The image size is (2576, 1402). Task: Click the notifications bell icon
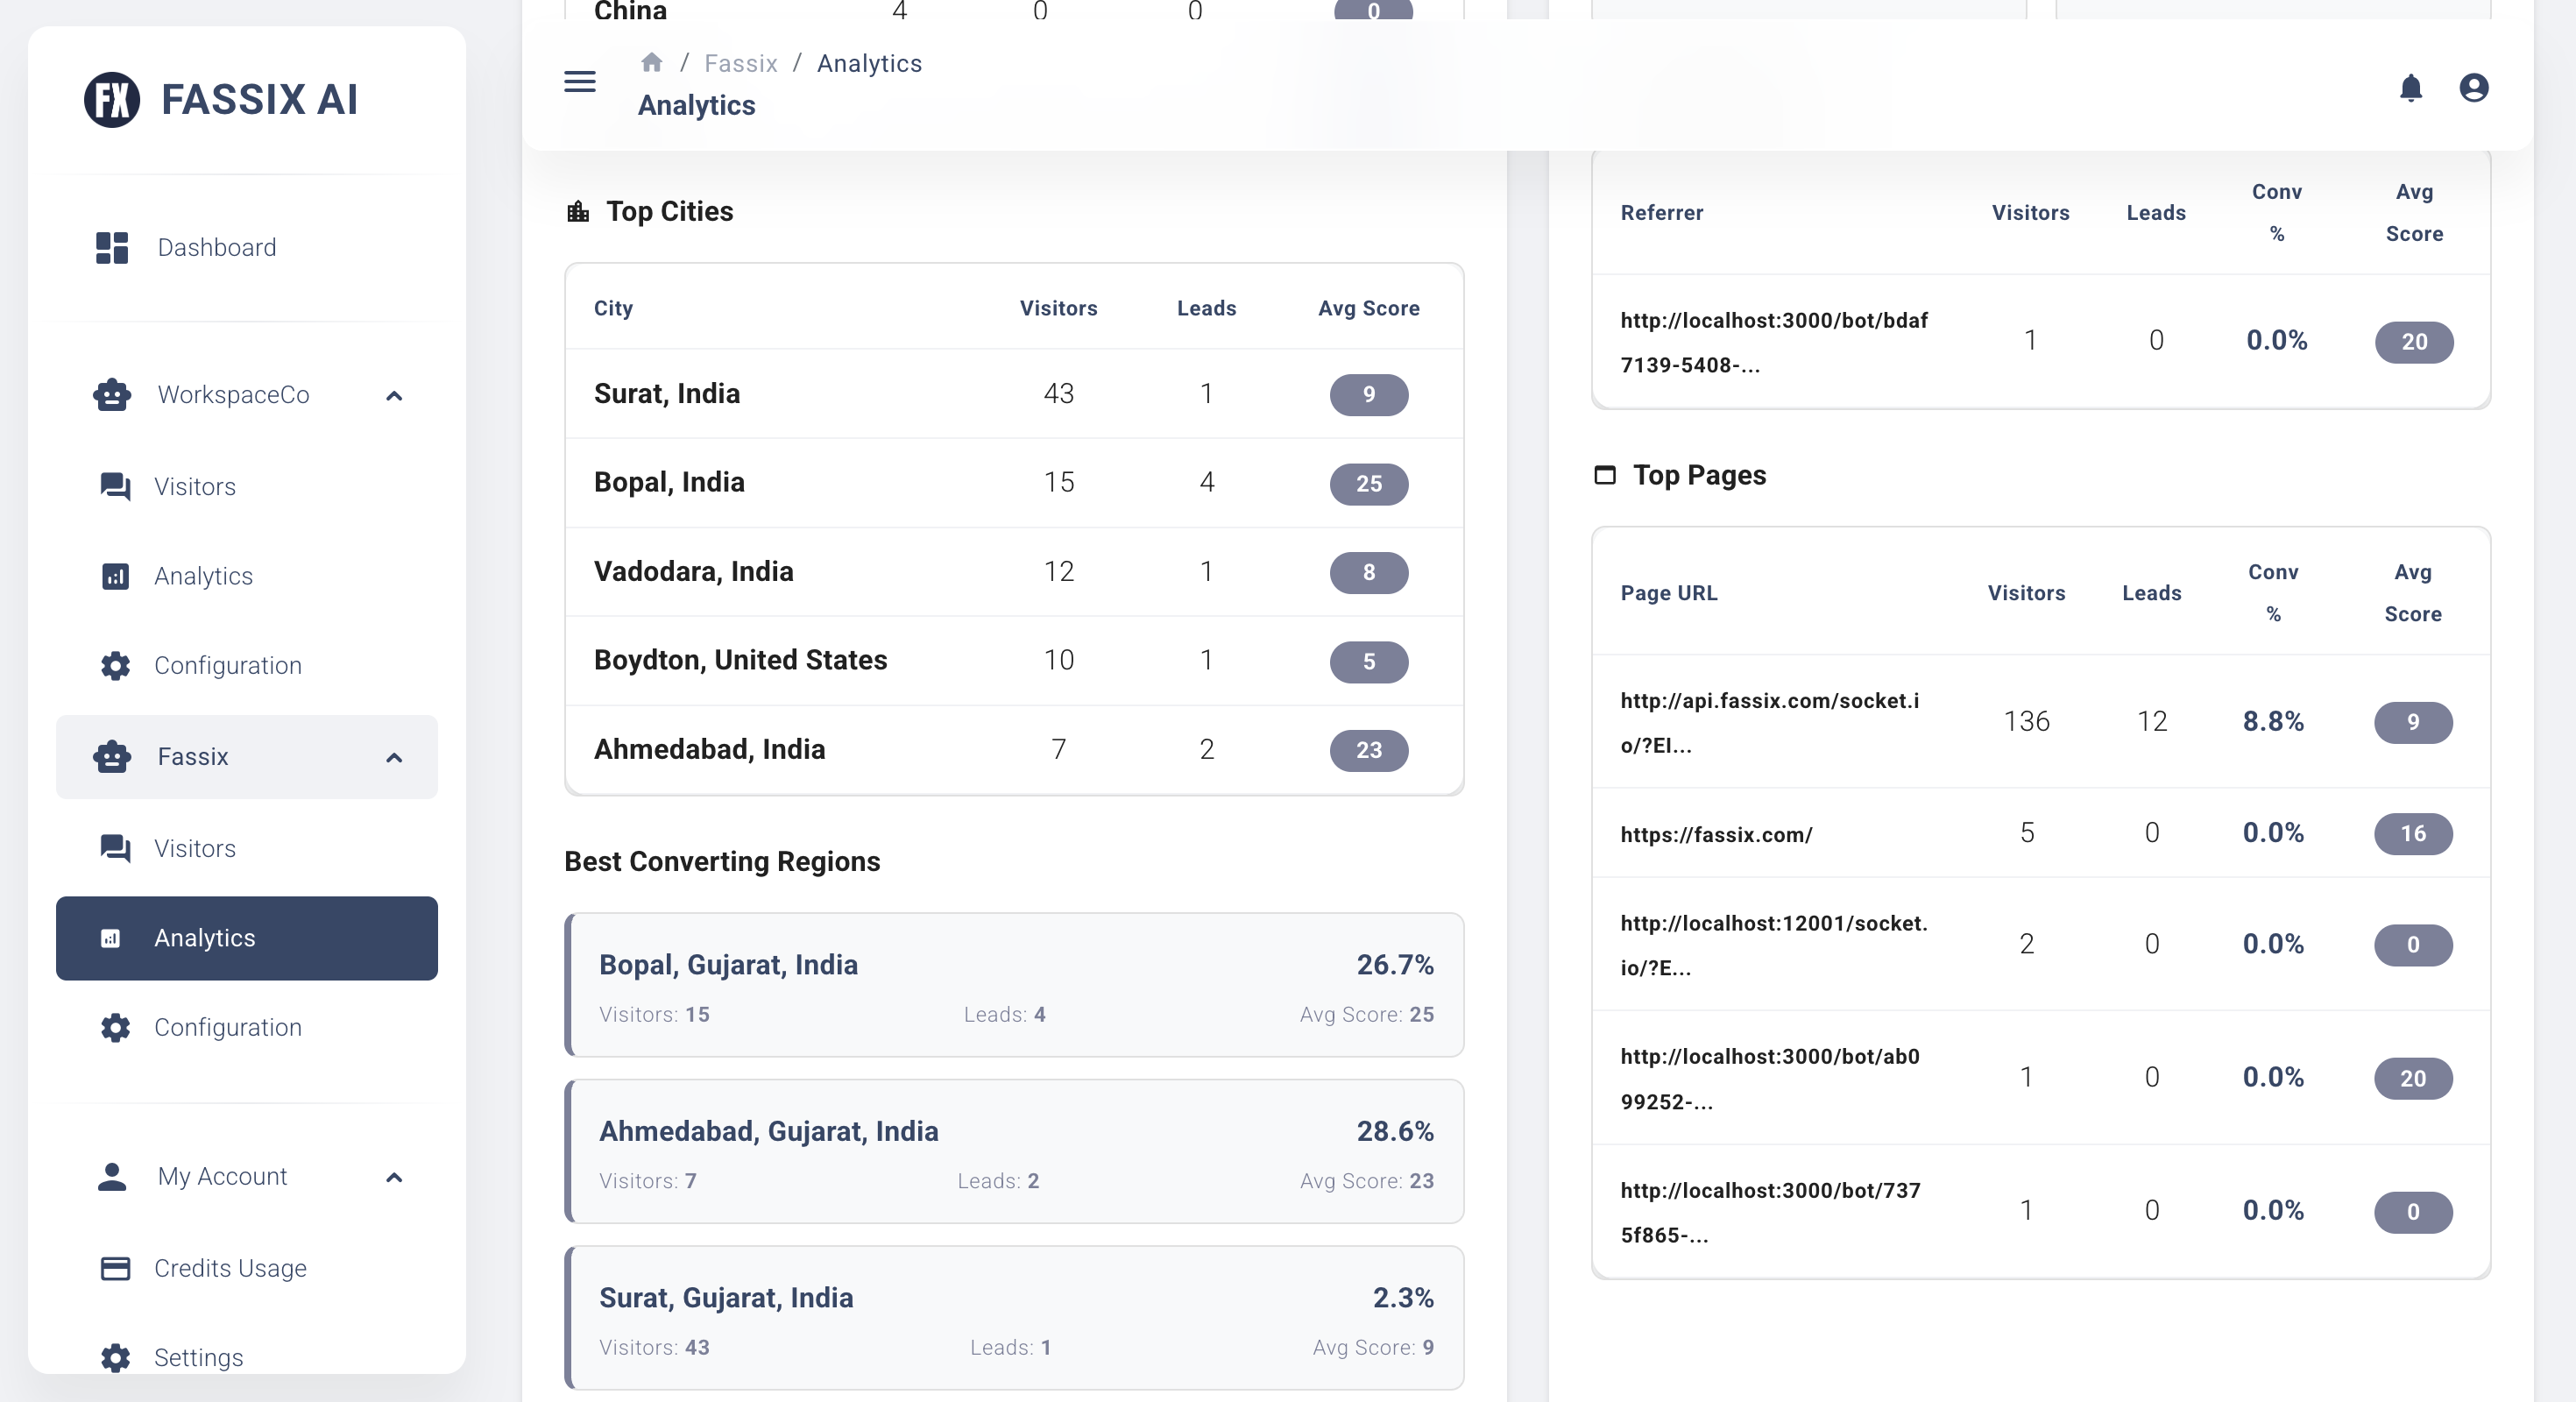pos(2411,88)
